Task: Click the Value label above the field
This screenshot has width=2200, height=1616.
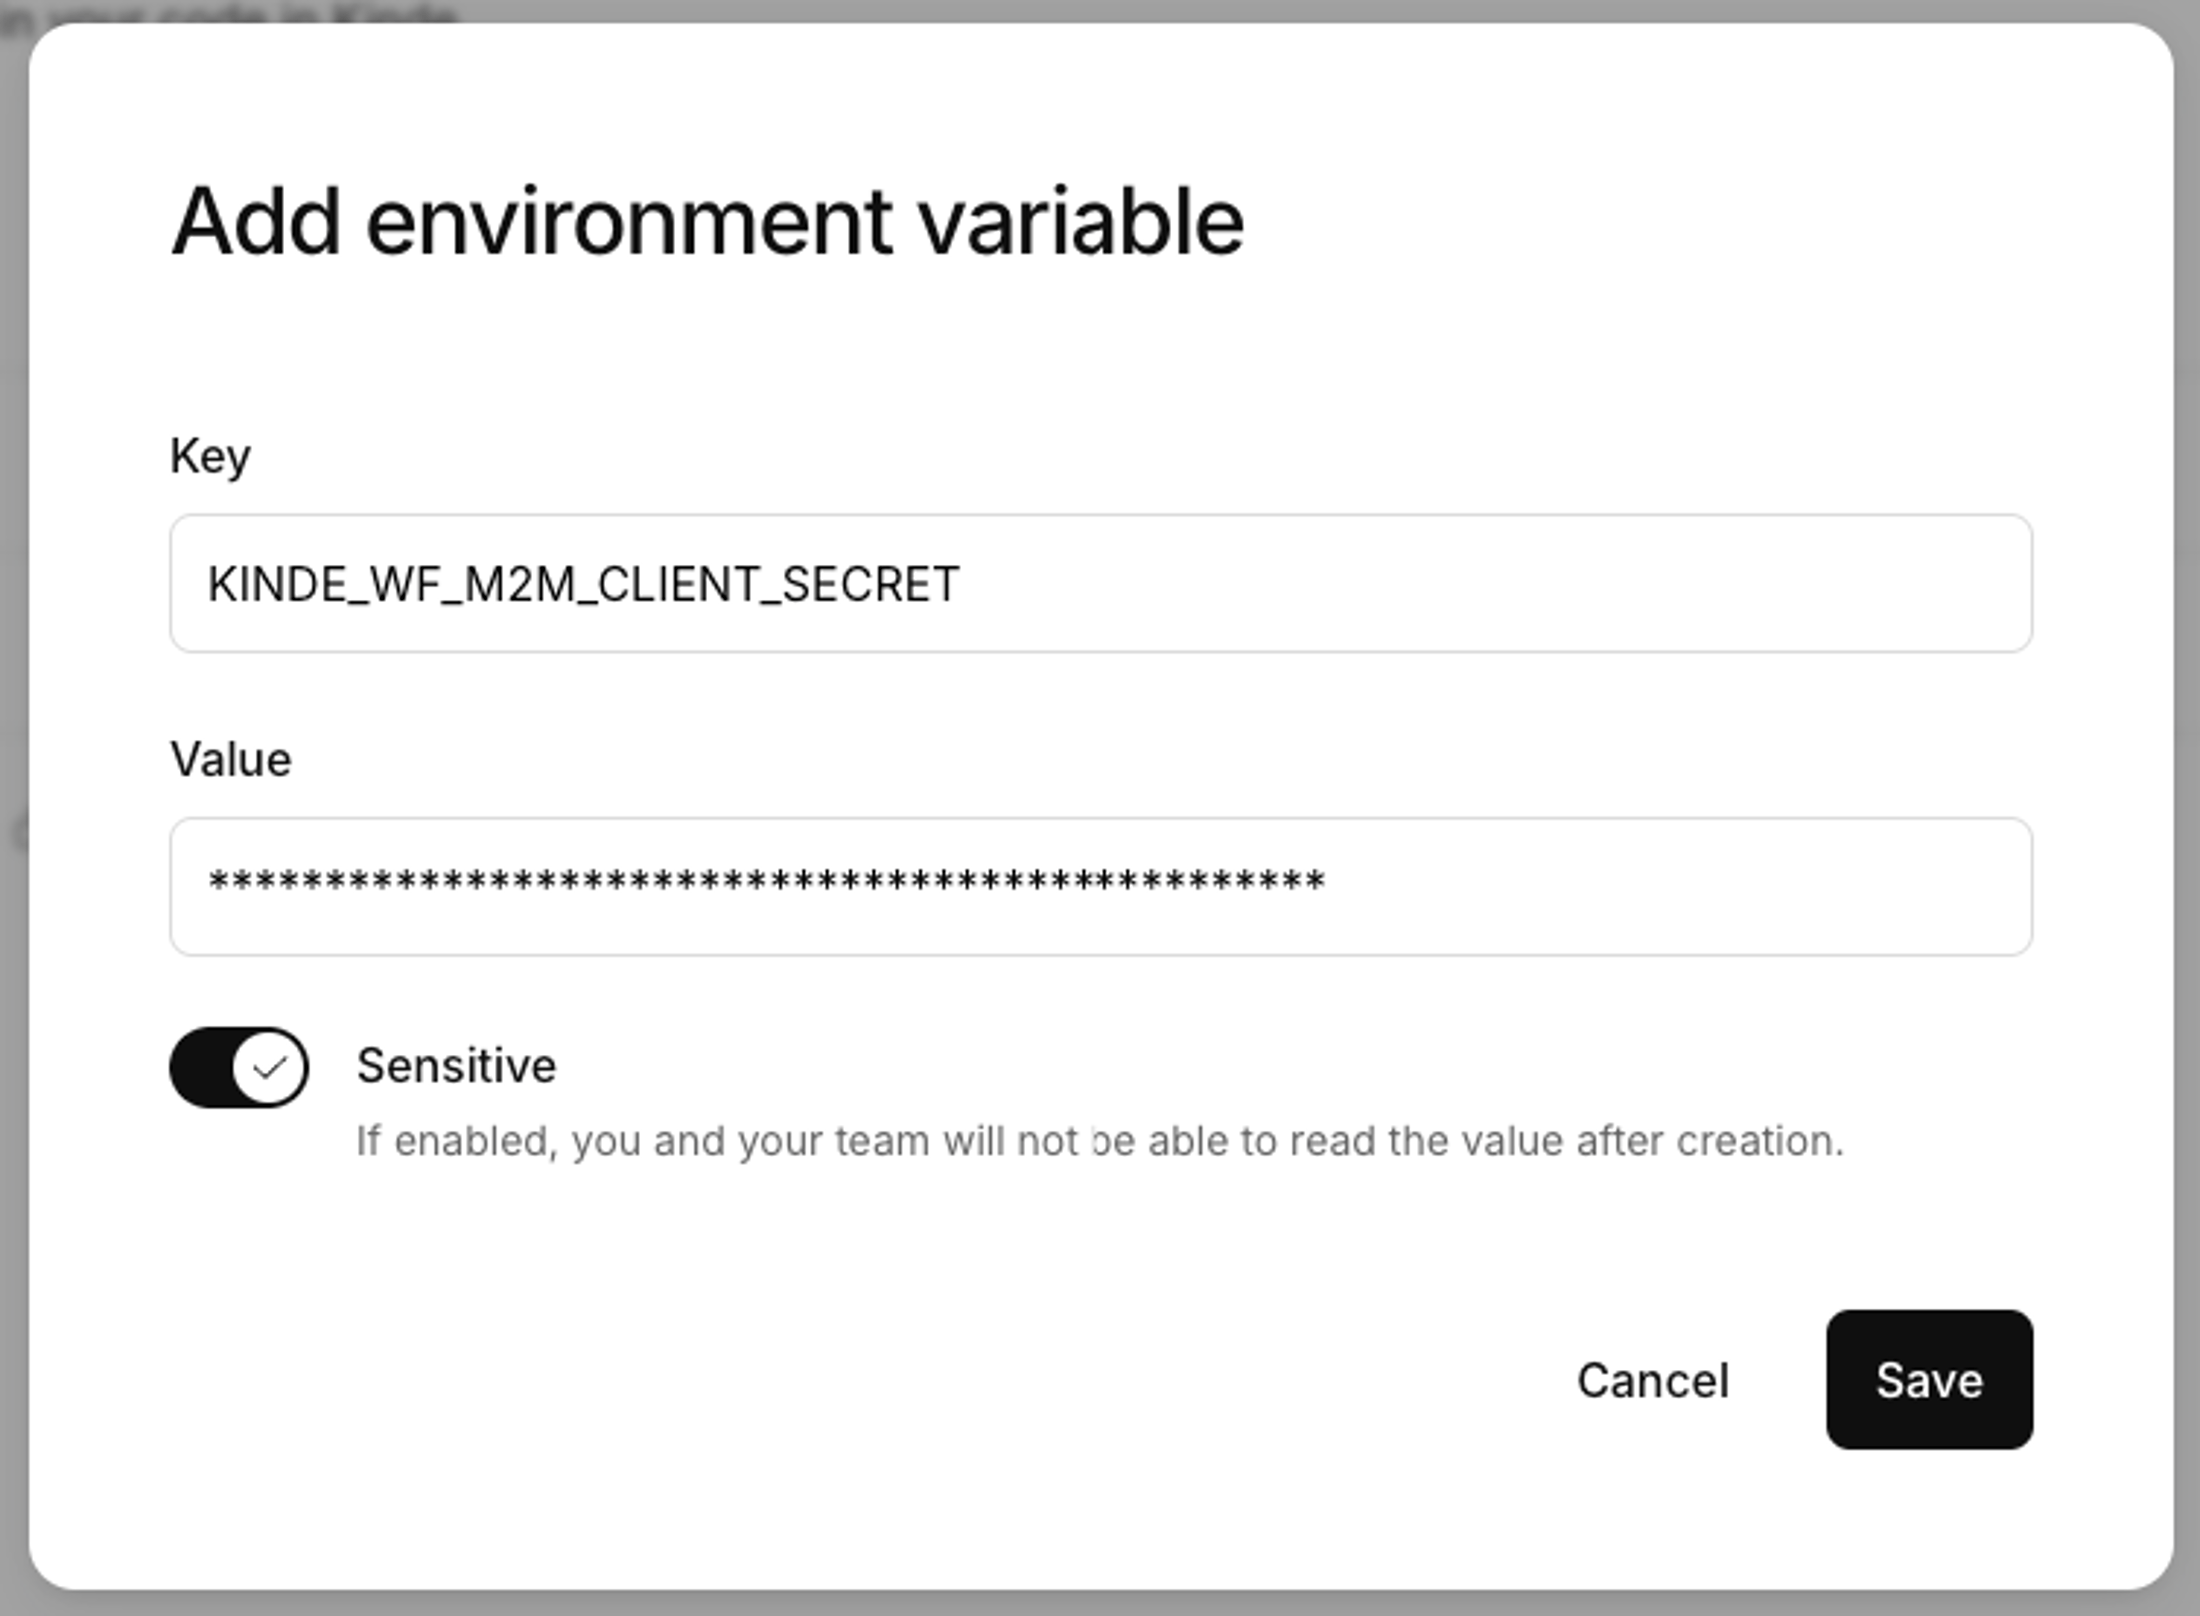Action: point(231,759)
